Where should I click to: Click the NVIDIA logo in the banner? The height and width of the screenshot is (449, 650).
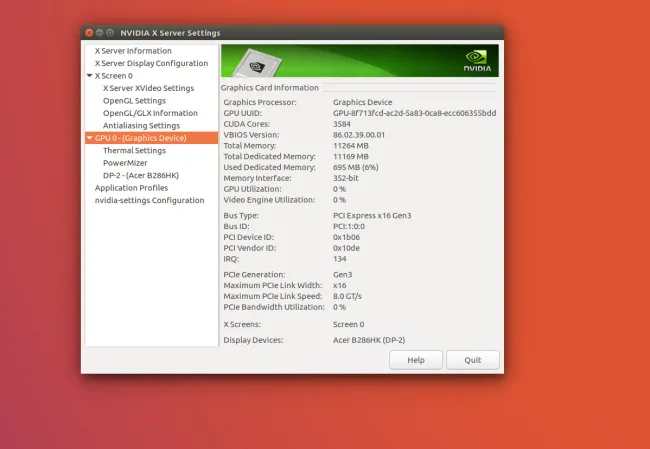coord(477,61)
